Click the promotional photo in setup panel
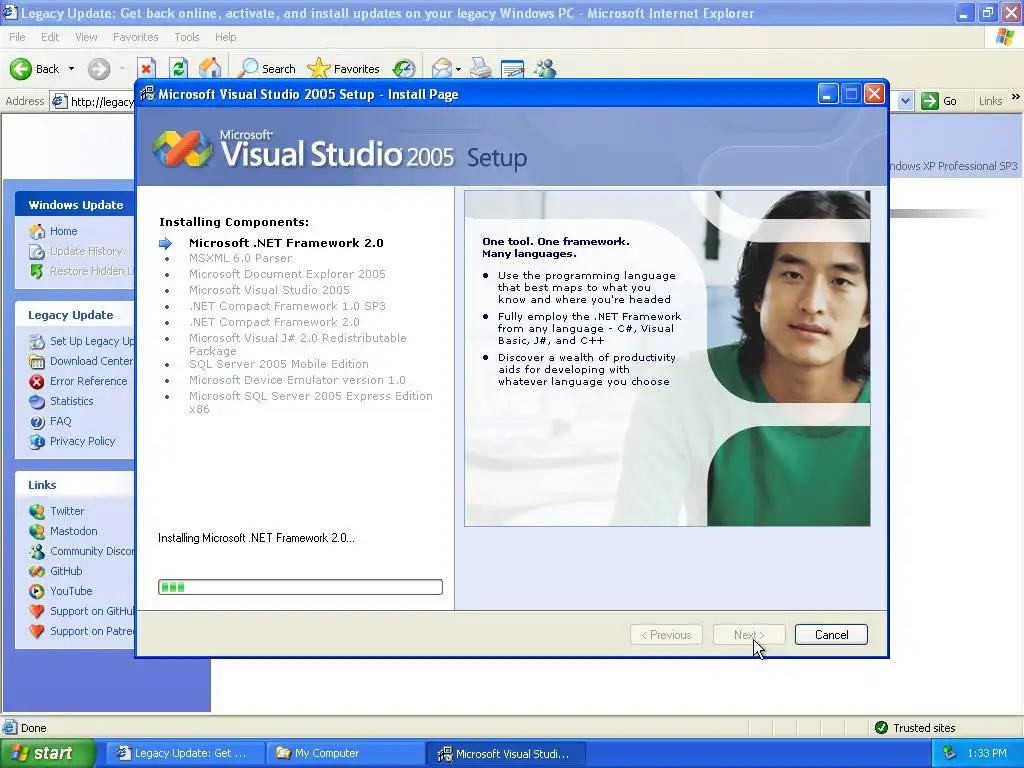Image resolution: width=1024 pixels, height=768 pixels. (667, 359)
